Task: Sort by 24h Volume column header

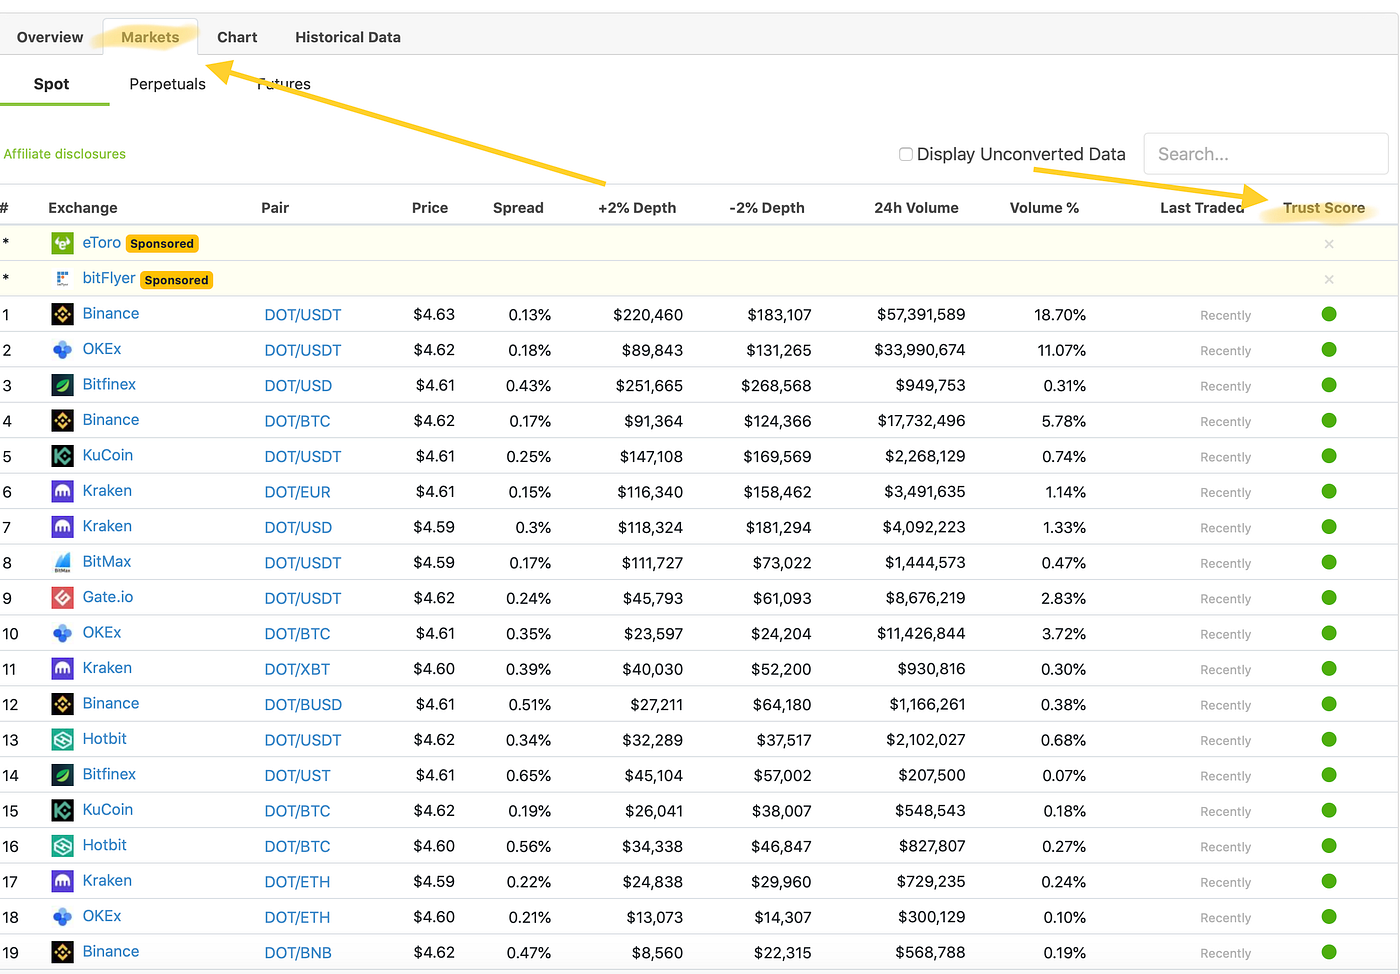Action: pyautogui.click(x=916, y=208)
